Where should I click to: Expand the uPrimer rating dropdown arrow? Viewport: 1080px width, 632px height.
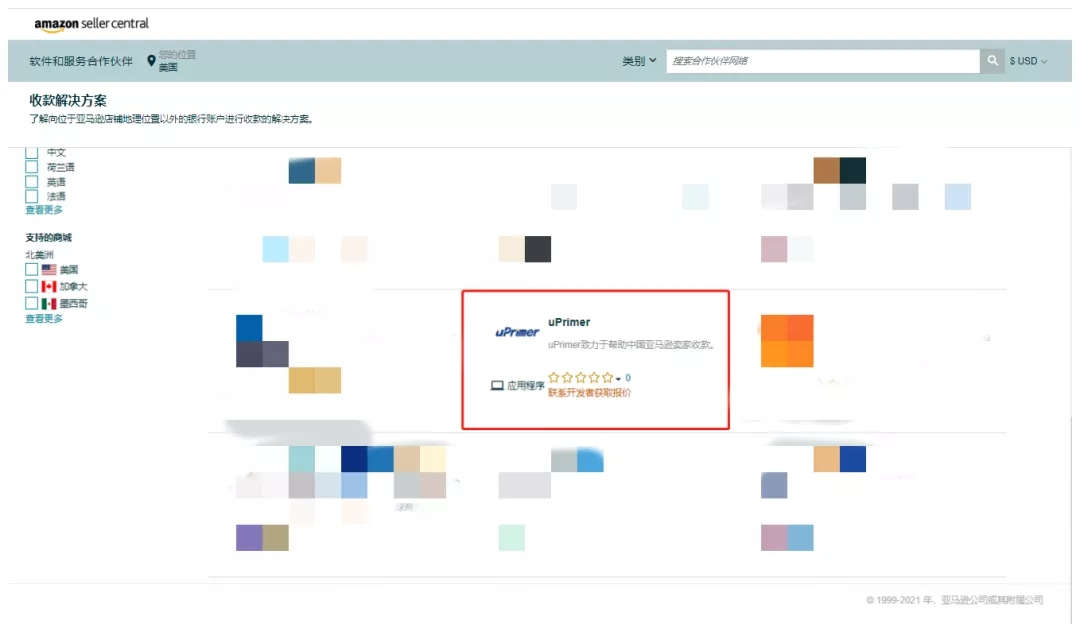tap(618, 379)
